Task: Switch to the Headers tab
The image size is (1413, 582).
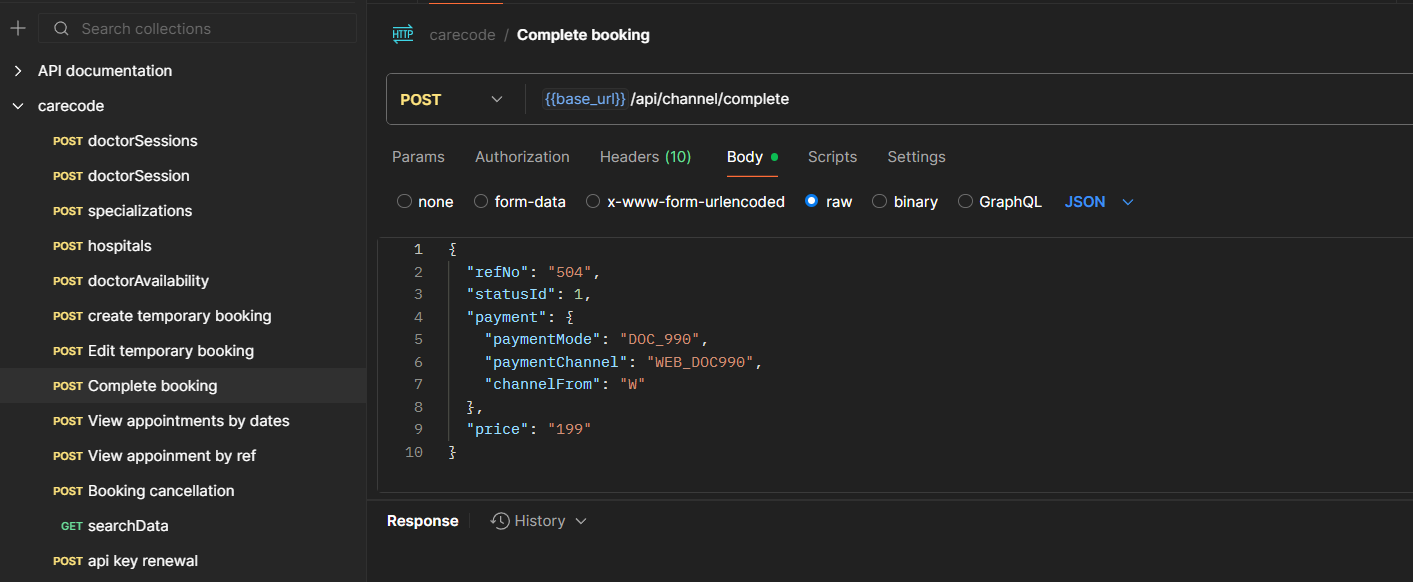Action: [x=645, y=157]
